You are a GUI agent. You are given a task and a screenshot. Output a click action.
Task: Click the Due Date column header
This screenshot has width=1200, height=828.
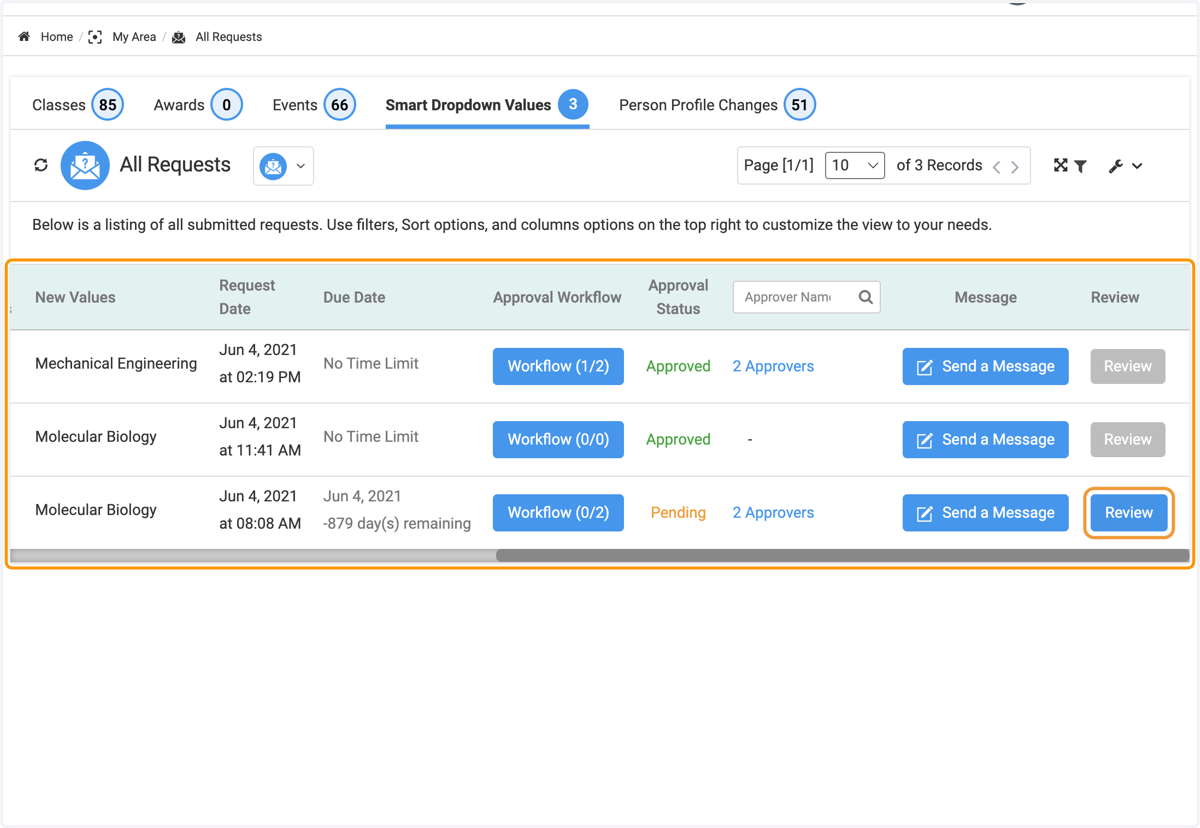click(x=354, y=297)
